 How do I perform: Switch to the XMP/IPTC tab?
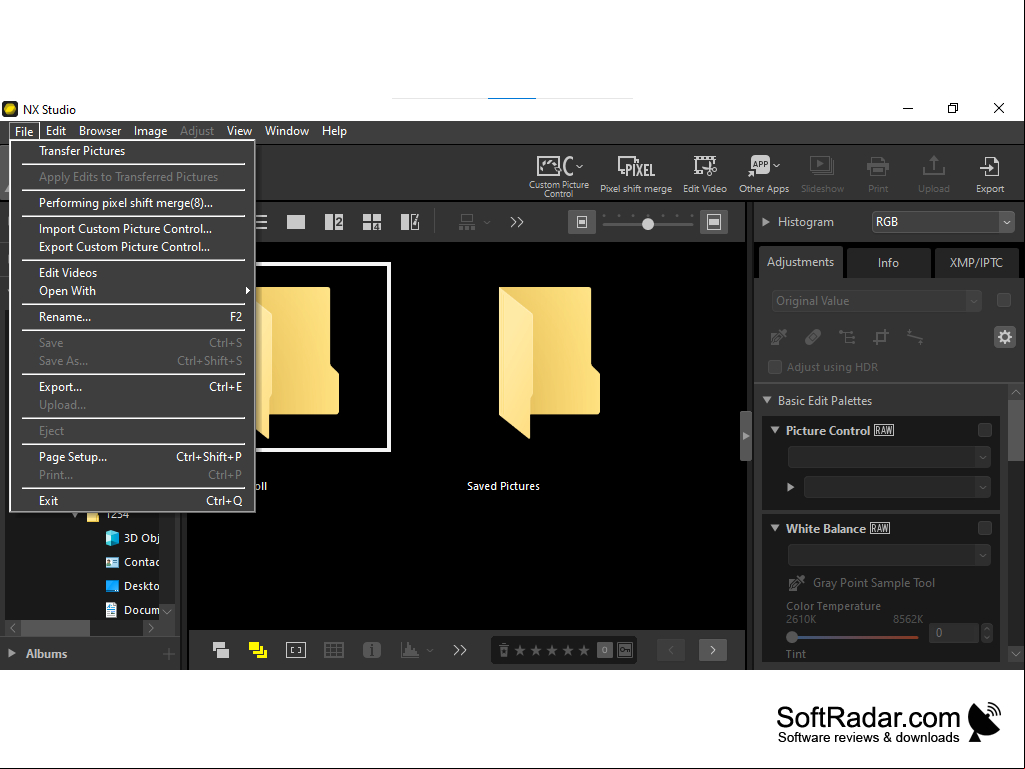[976, 263]
